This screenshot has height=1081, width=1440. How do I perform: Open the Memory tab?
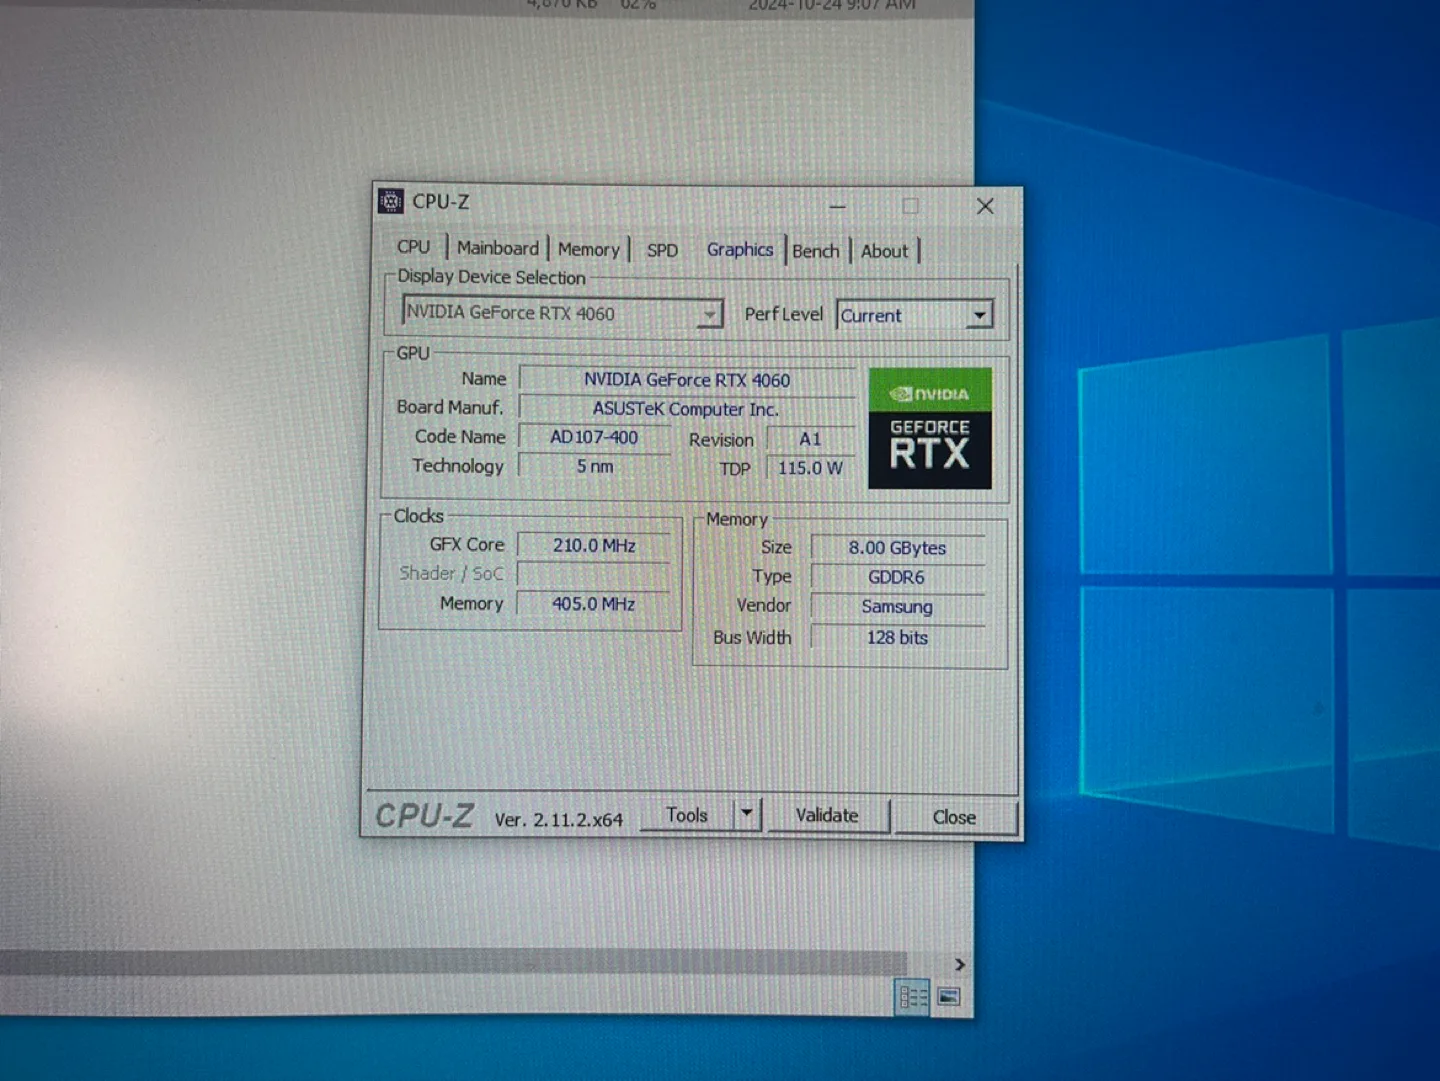[x=588, y=248]
